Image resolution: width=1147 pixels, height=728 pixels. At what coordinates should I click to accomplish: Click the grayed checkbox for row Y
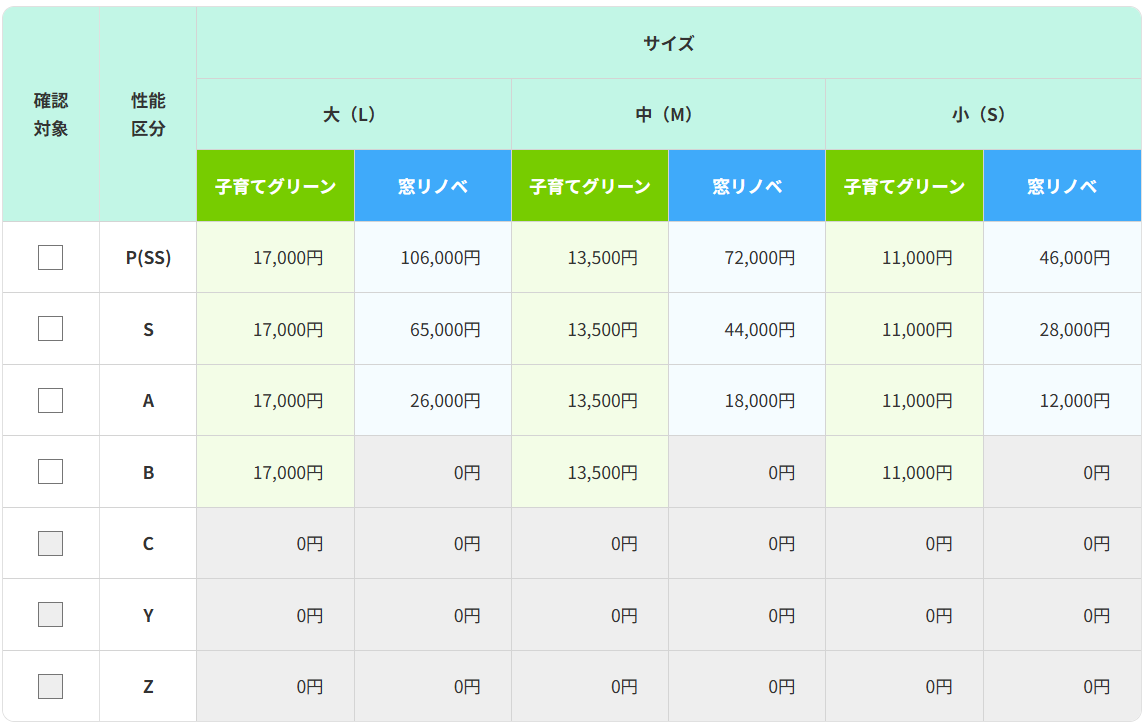(51, 614)
